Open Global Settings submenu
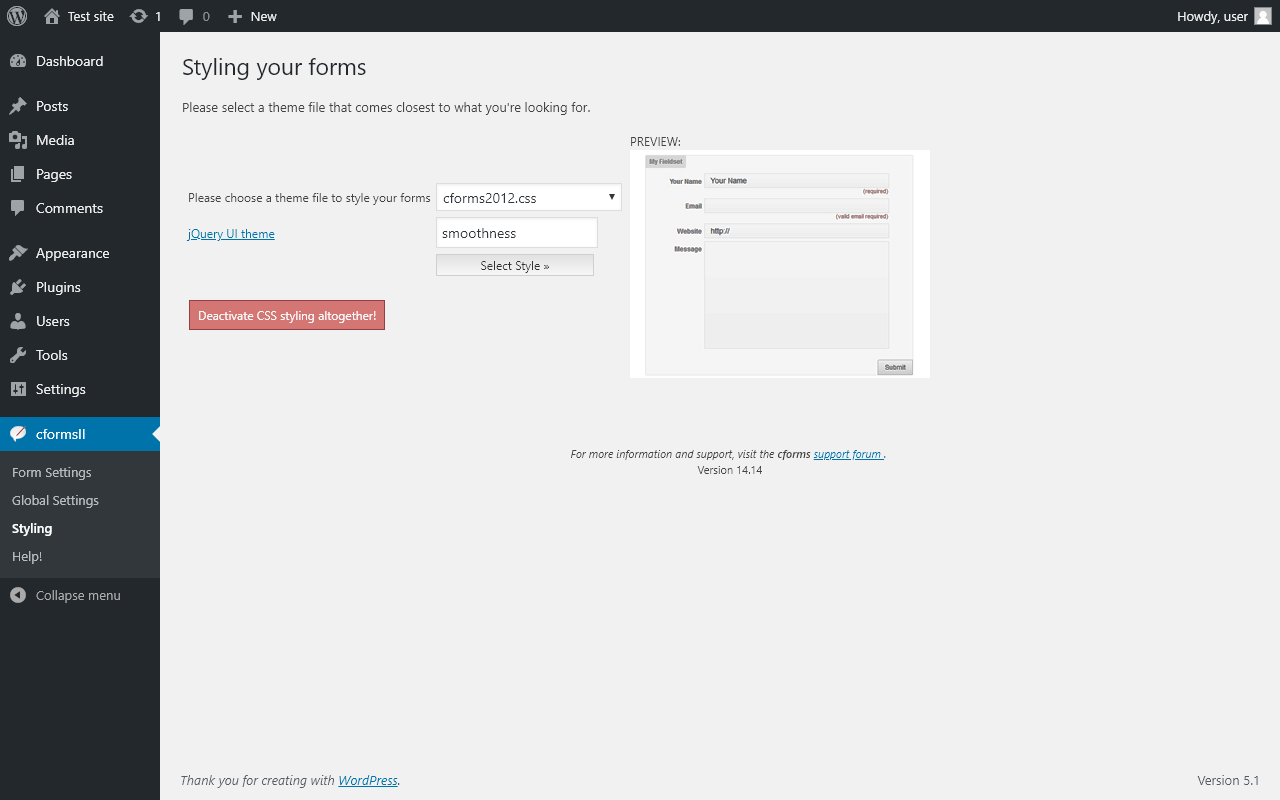The height and width of the screenshot is (800, 1280). click(x=56, y=500)
